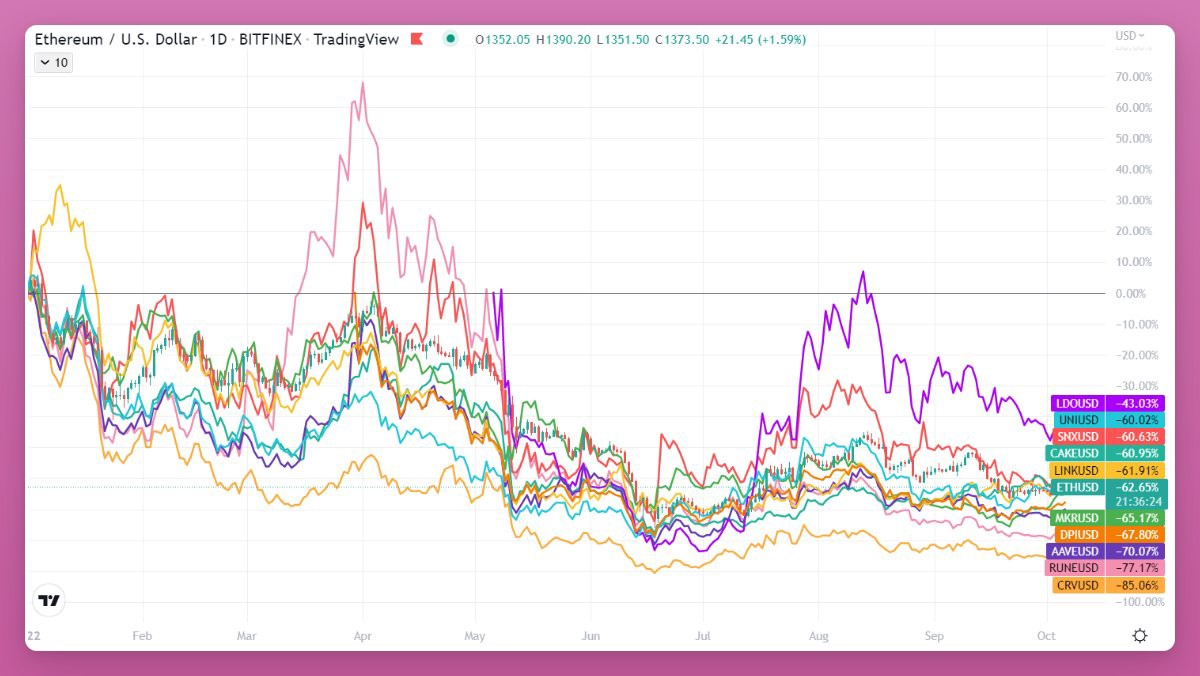1200x676 pixels.
Task: Open chart settings gear icon
Action: point(1139,636)
